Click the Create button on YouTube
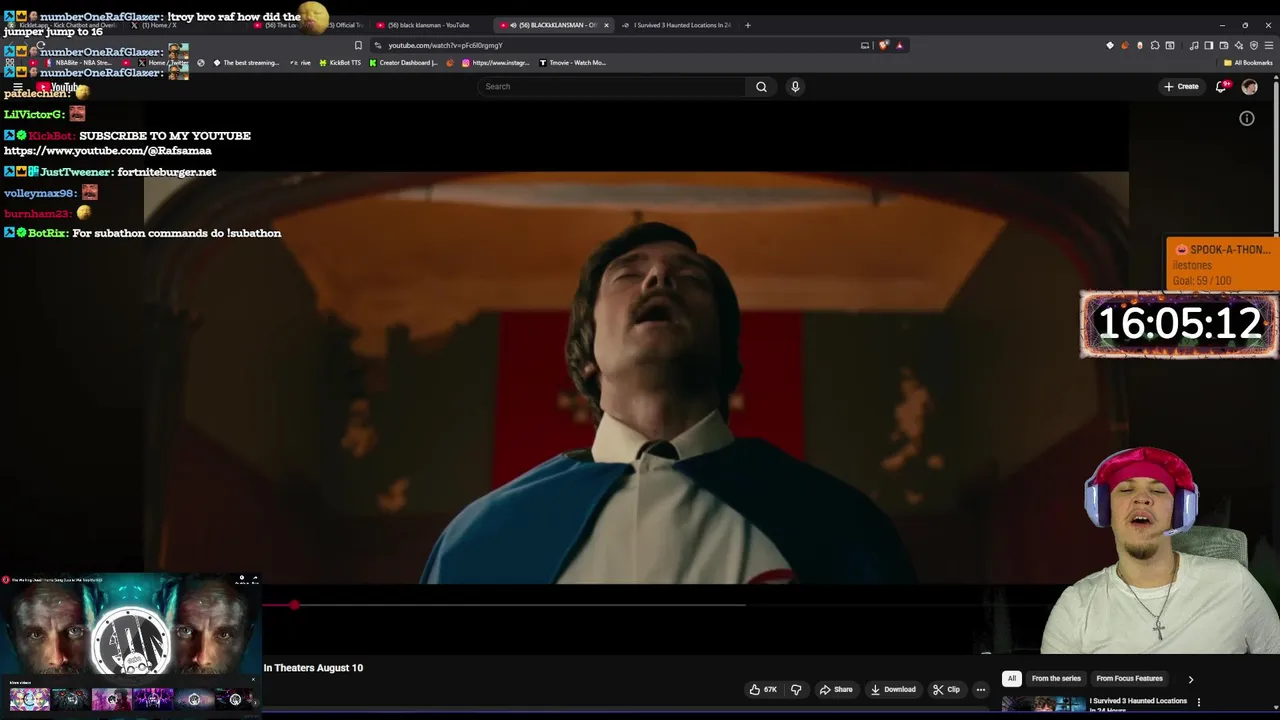Viewport: 1280px width, 720px height. point(1181,86)
